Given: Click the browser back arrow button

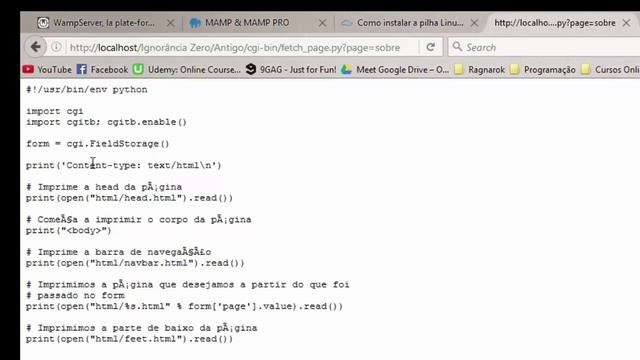Looking at the screenshot, I should [x=36, y=47].
